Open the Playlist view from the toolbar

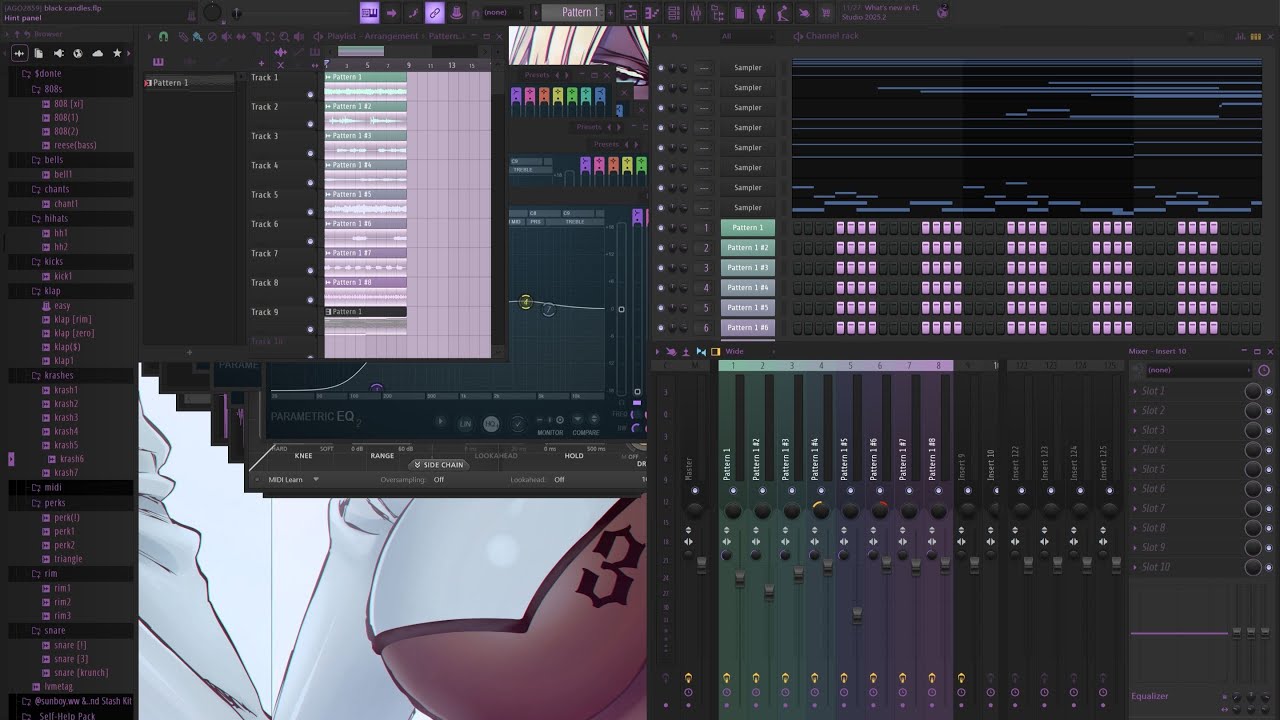pos(630,13)
